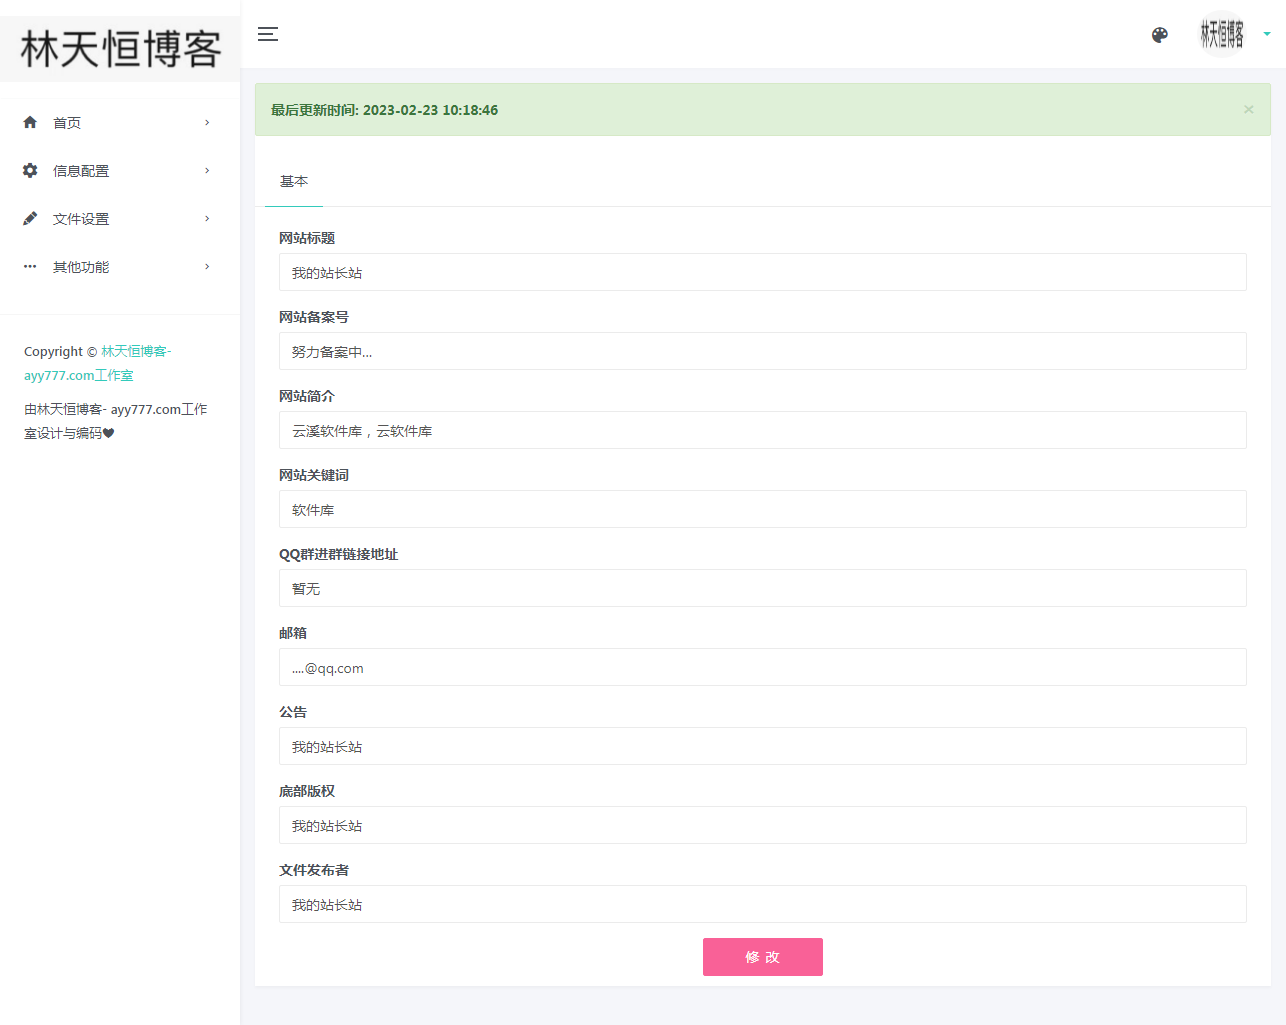Click the hamburger menu icon
This screenshot has height=1025, width=1286.
tap(268, 33)
